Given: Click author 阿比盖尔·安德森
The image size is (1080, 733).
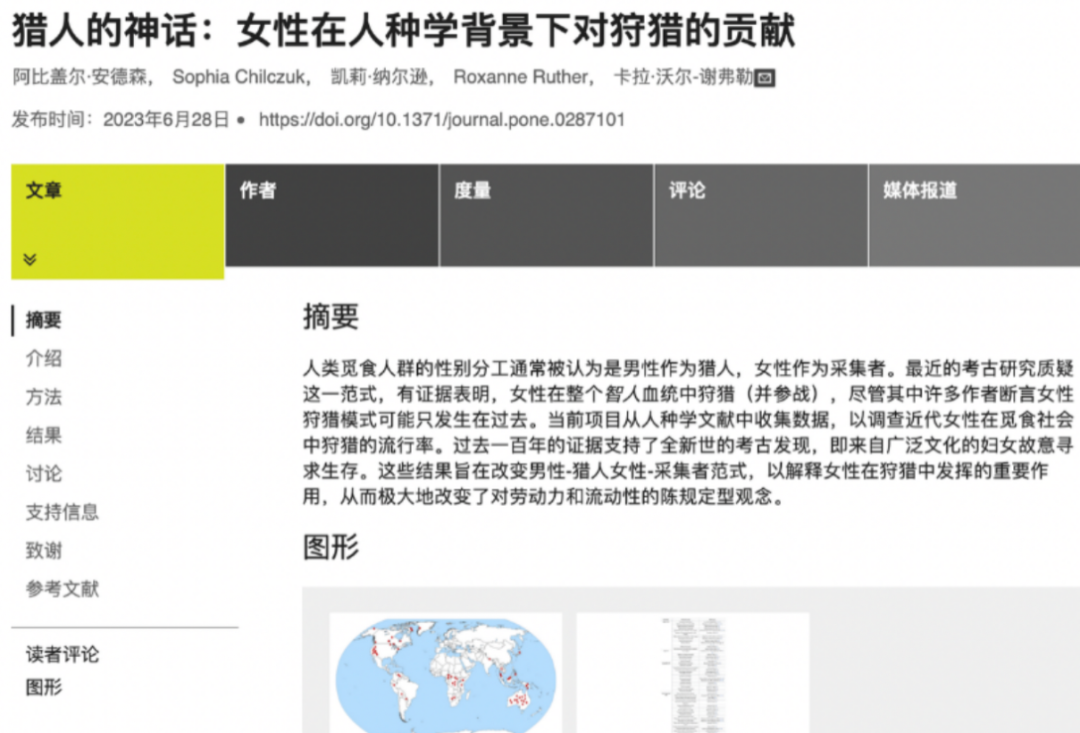Looking at the screenshot, I should 79,76.
